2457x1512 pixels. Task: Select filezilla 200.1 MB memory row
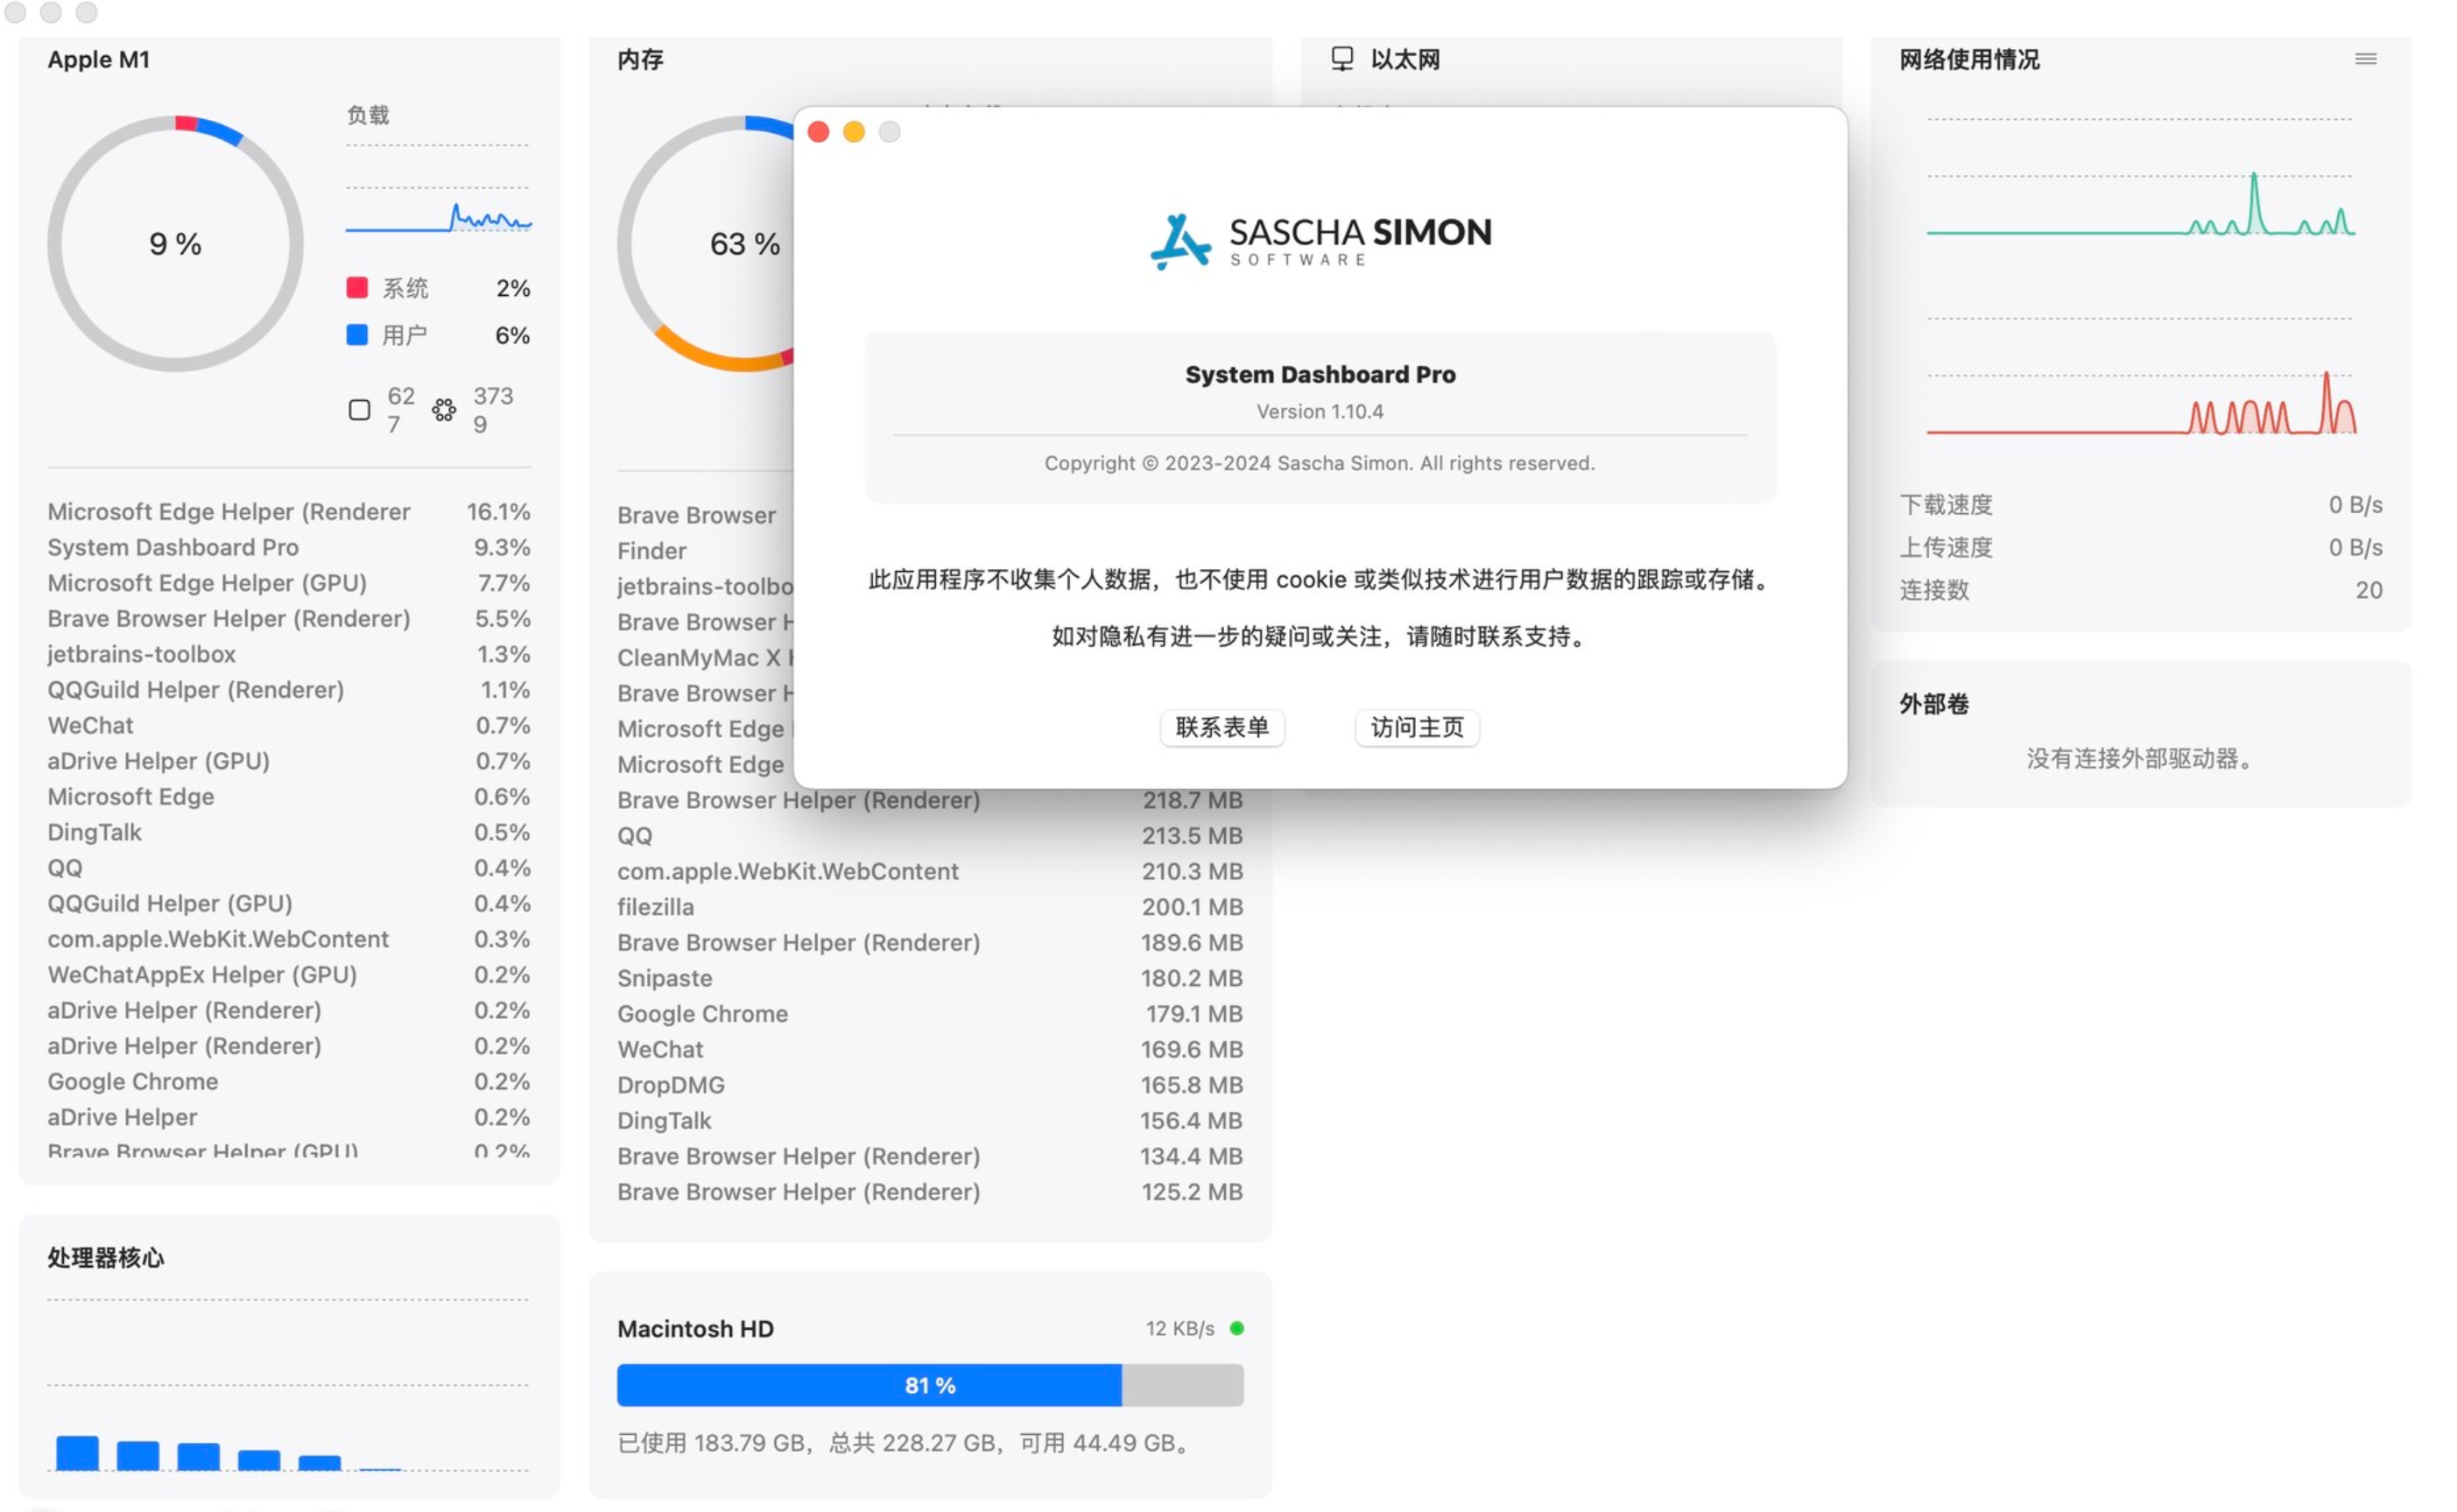[930, 907]
